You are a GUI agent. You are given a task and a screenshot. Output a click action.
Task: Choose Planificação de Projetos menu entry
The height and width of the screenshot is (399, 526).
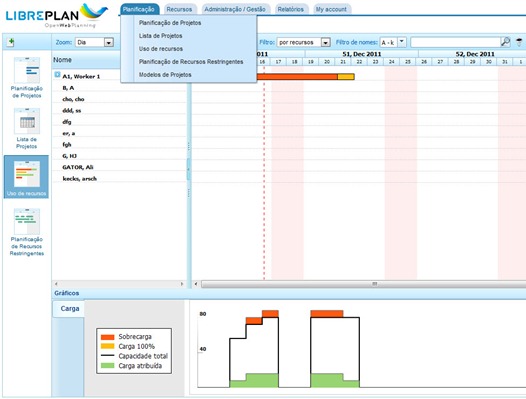click(170, 23)
